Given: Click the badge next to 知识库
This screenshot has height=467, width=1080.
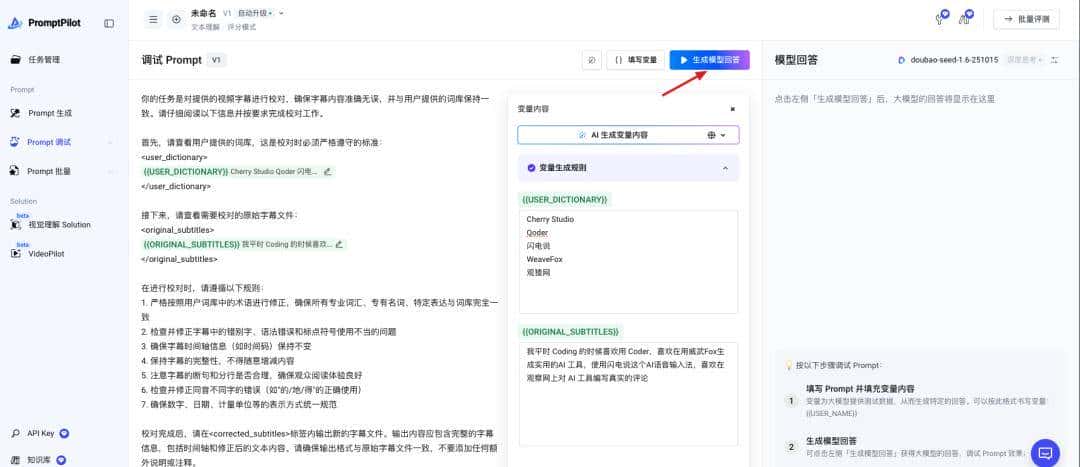Looking at the screenshot, I should 60,459.
